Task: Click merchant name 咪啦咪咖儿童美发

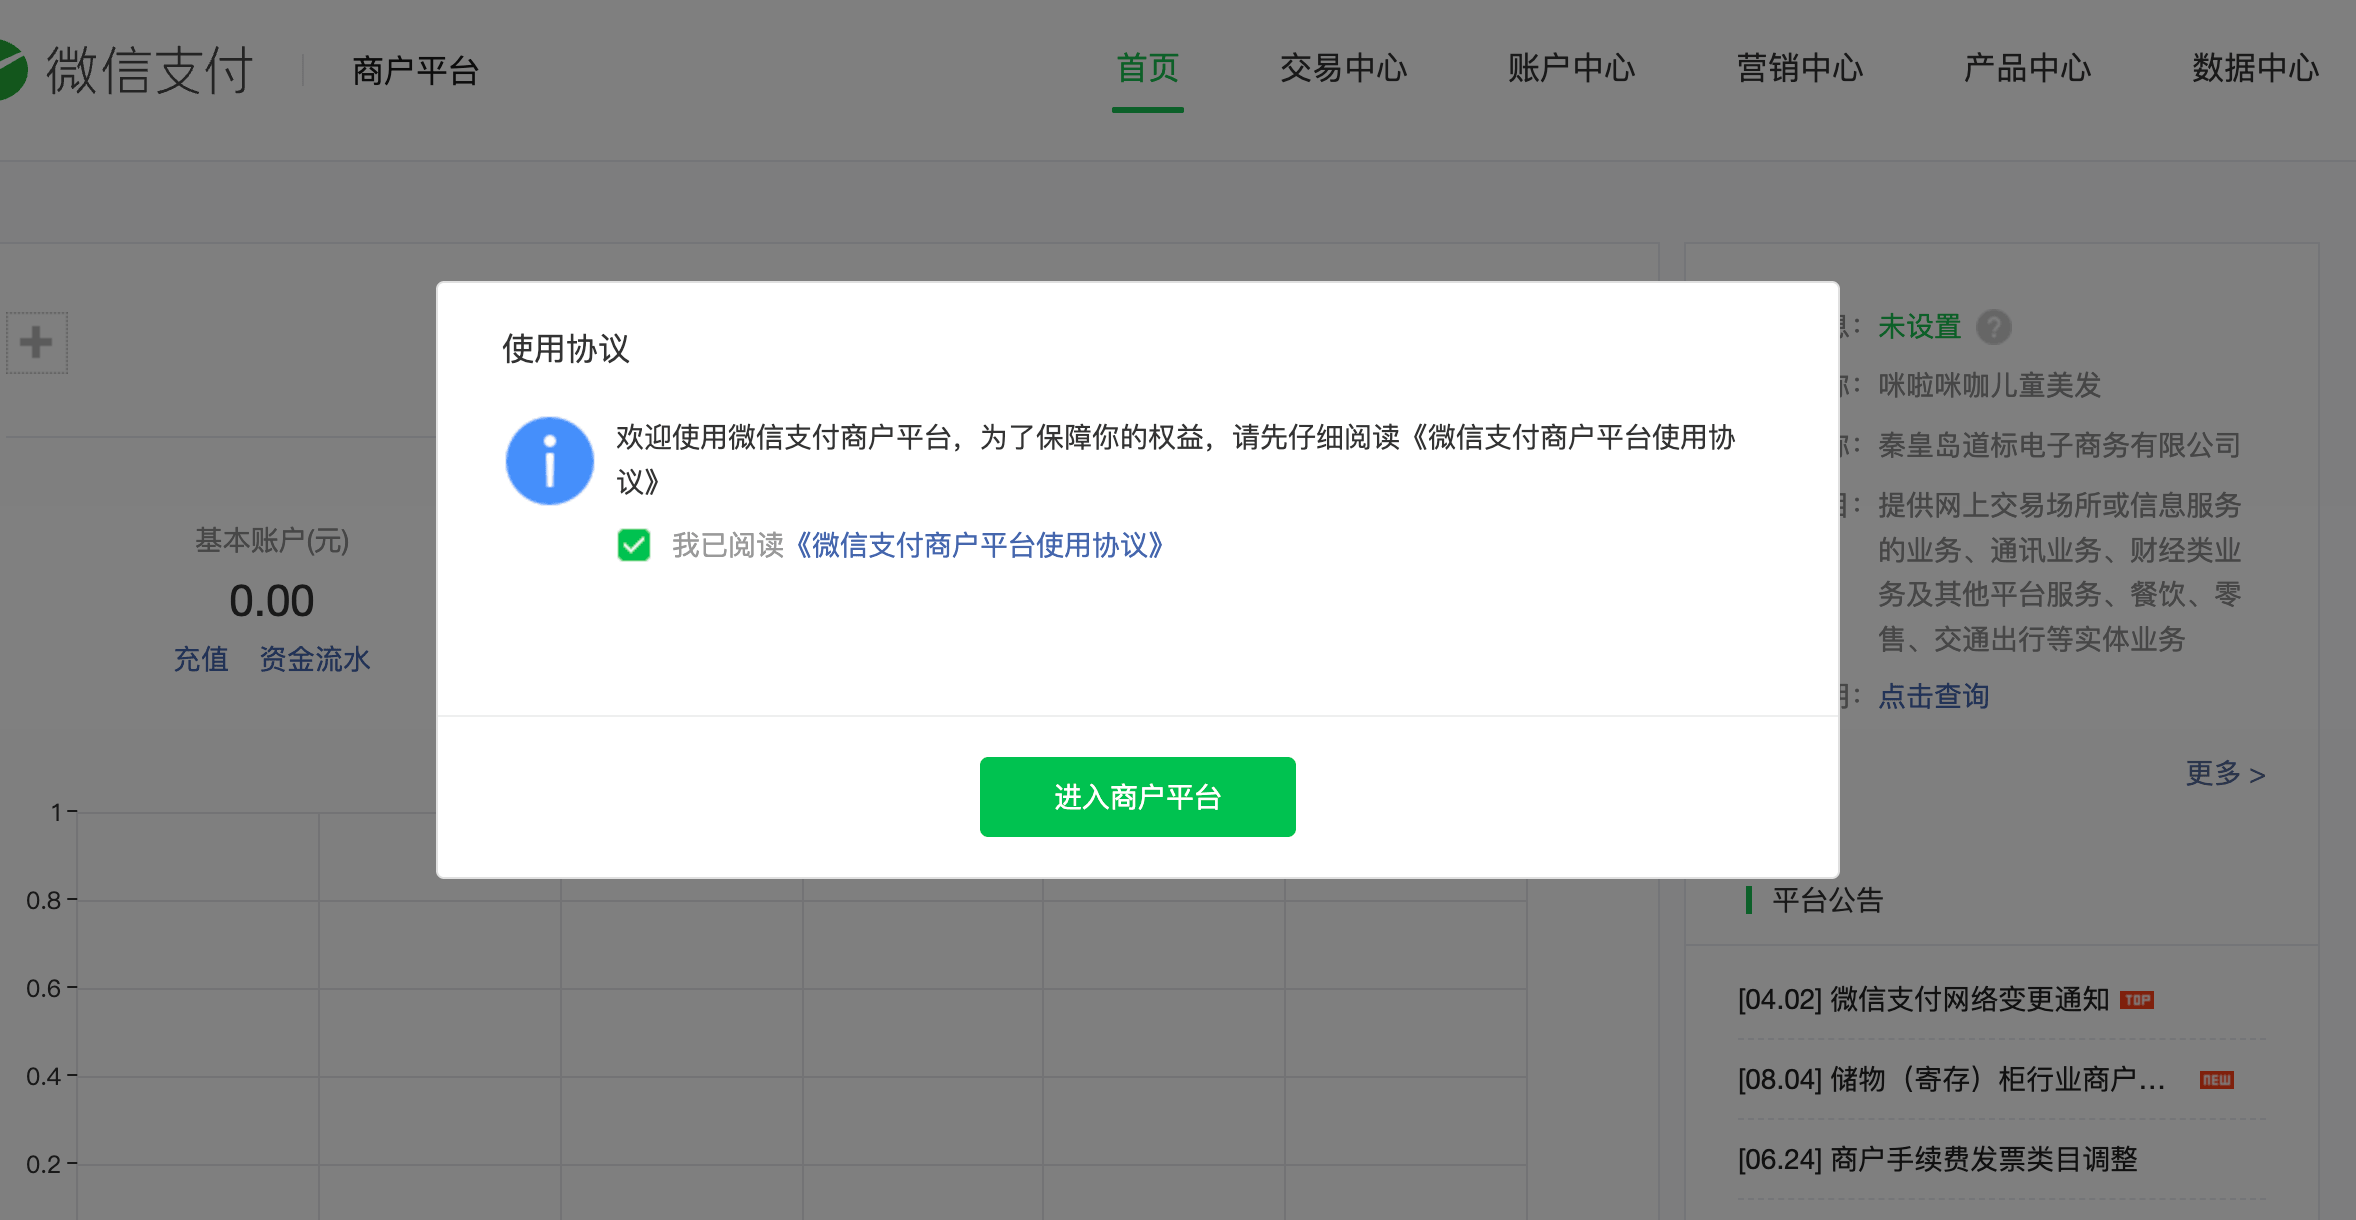Action: (1990, 385)
